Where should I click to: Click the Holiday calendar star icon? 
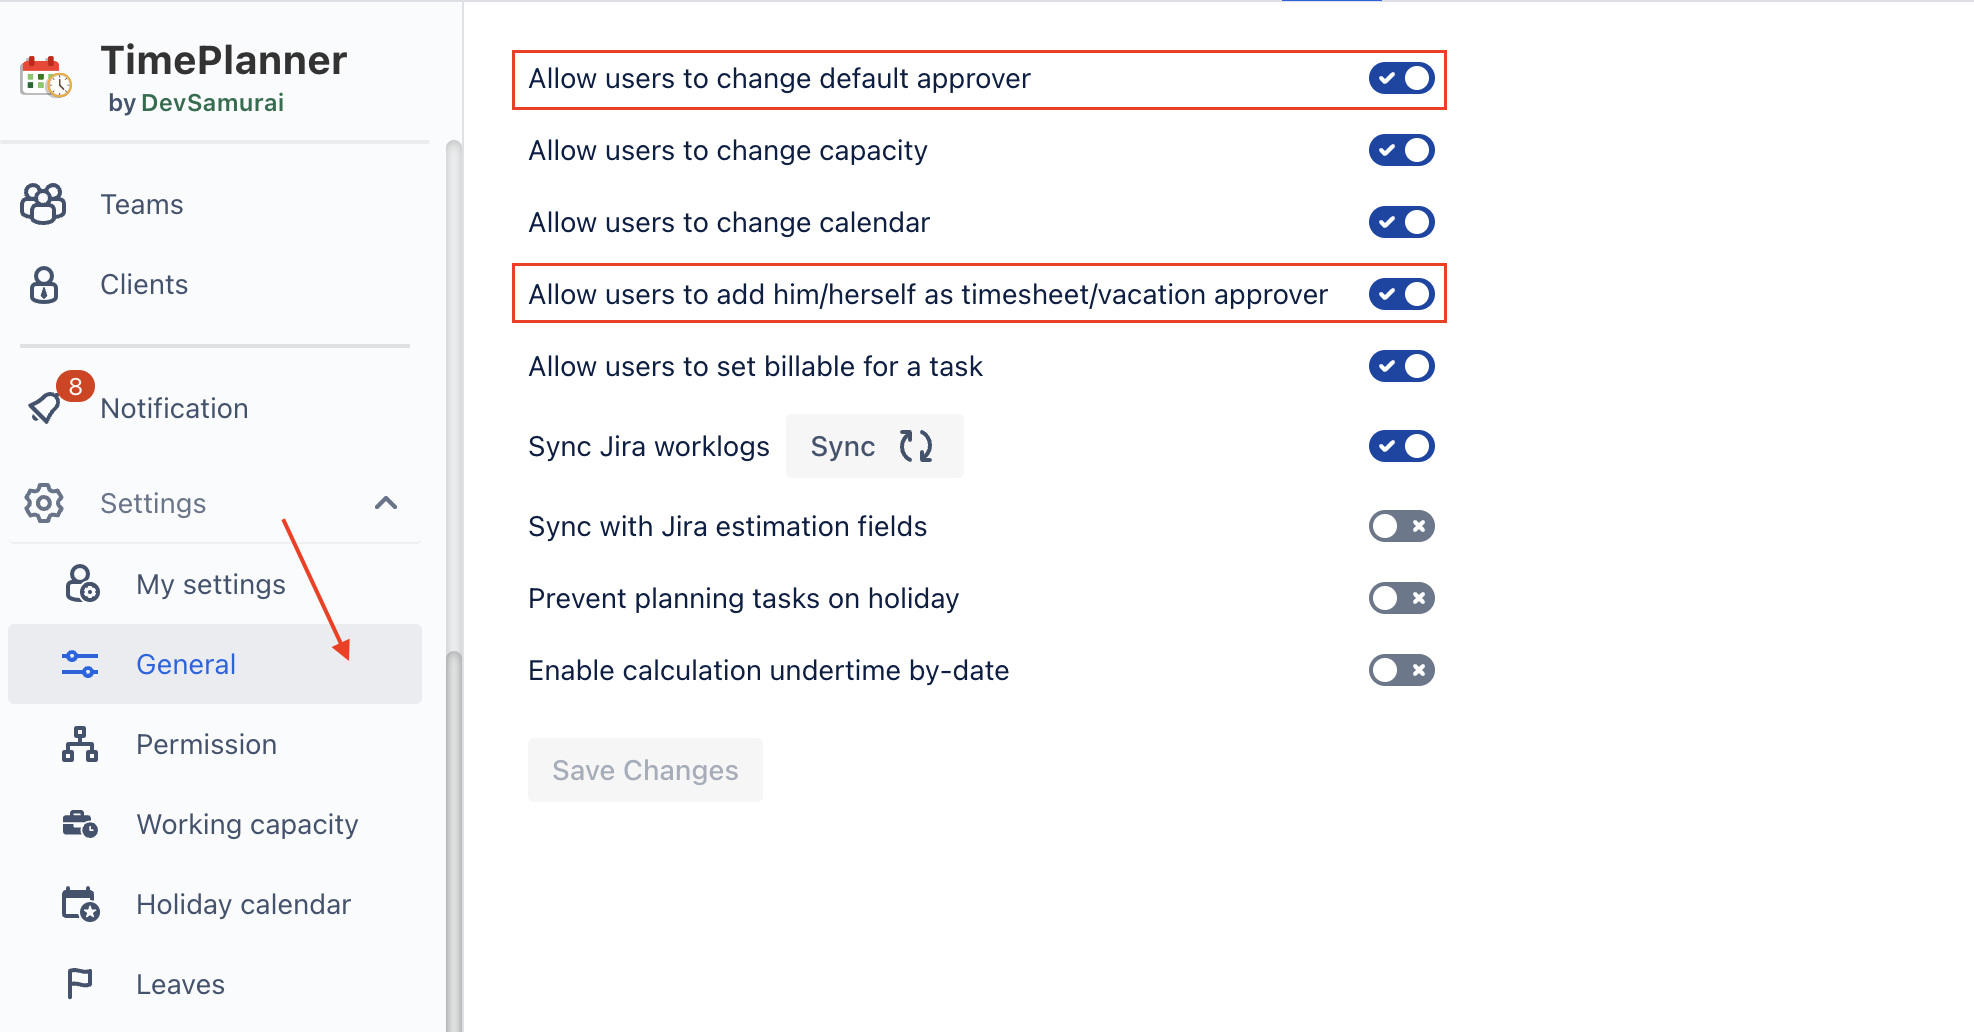(80, 904)
